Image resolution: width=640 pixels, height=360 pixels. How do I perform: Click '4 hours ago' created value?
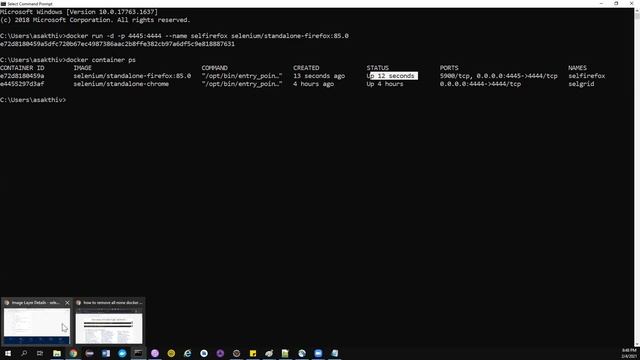(x=313, y=84)
